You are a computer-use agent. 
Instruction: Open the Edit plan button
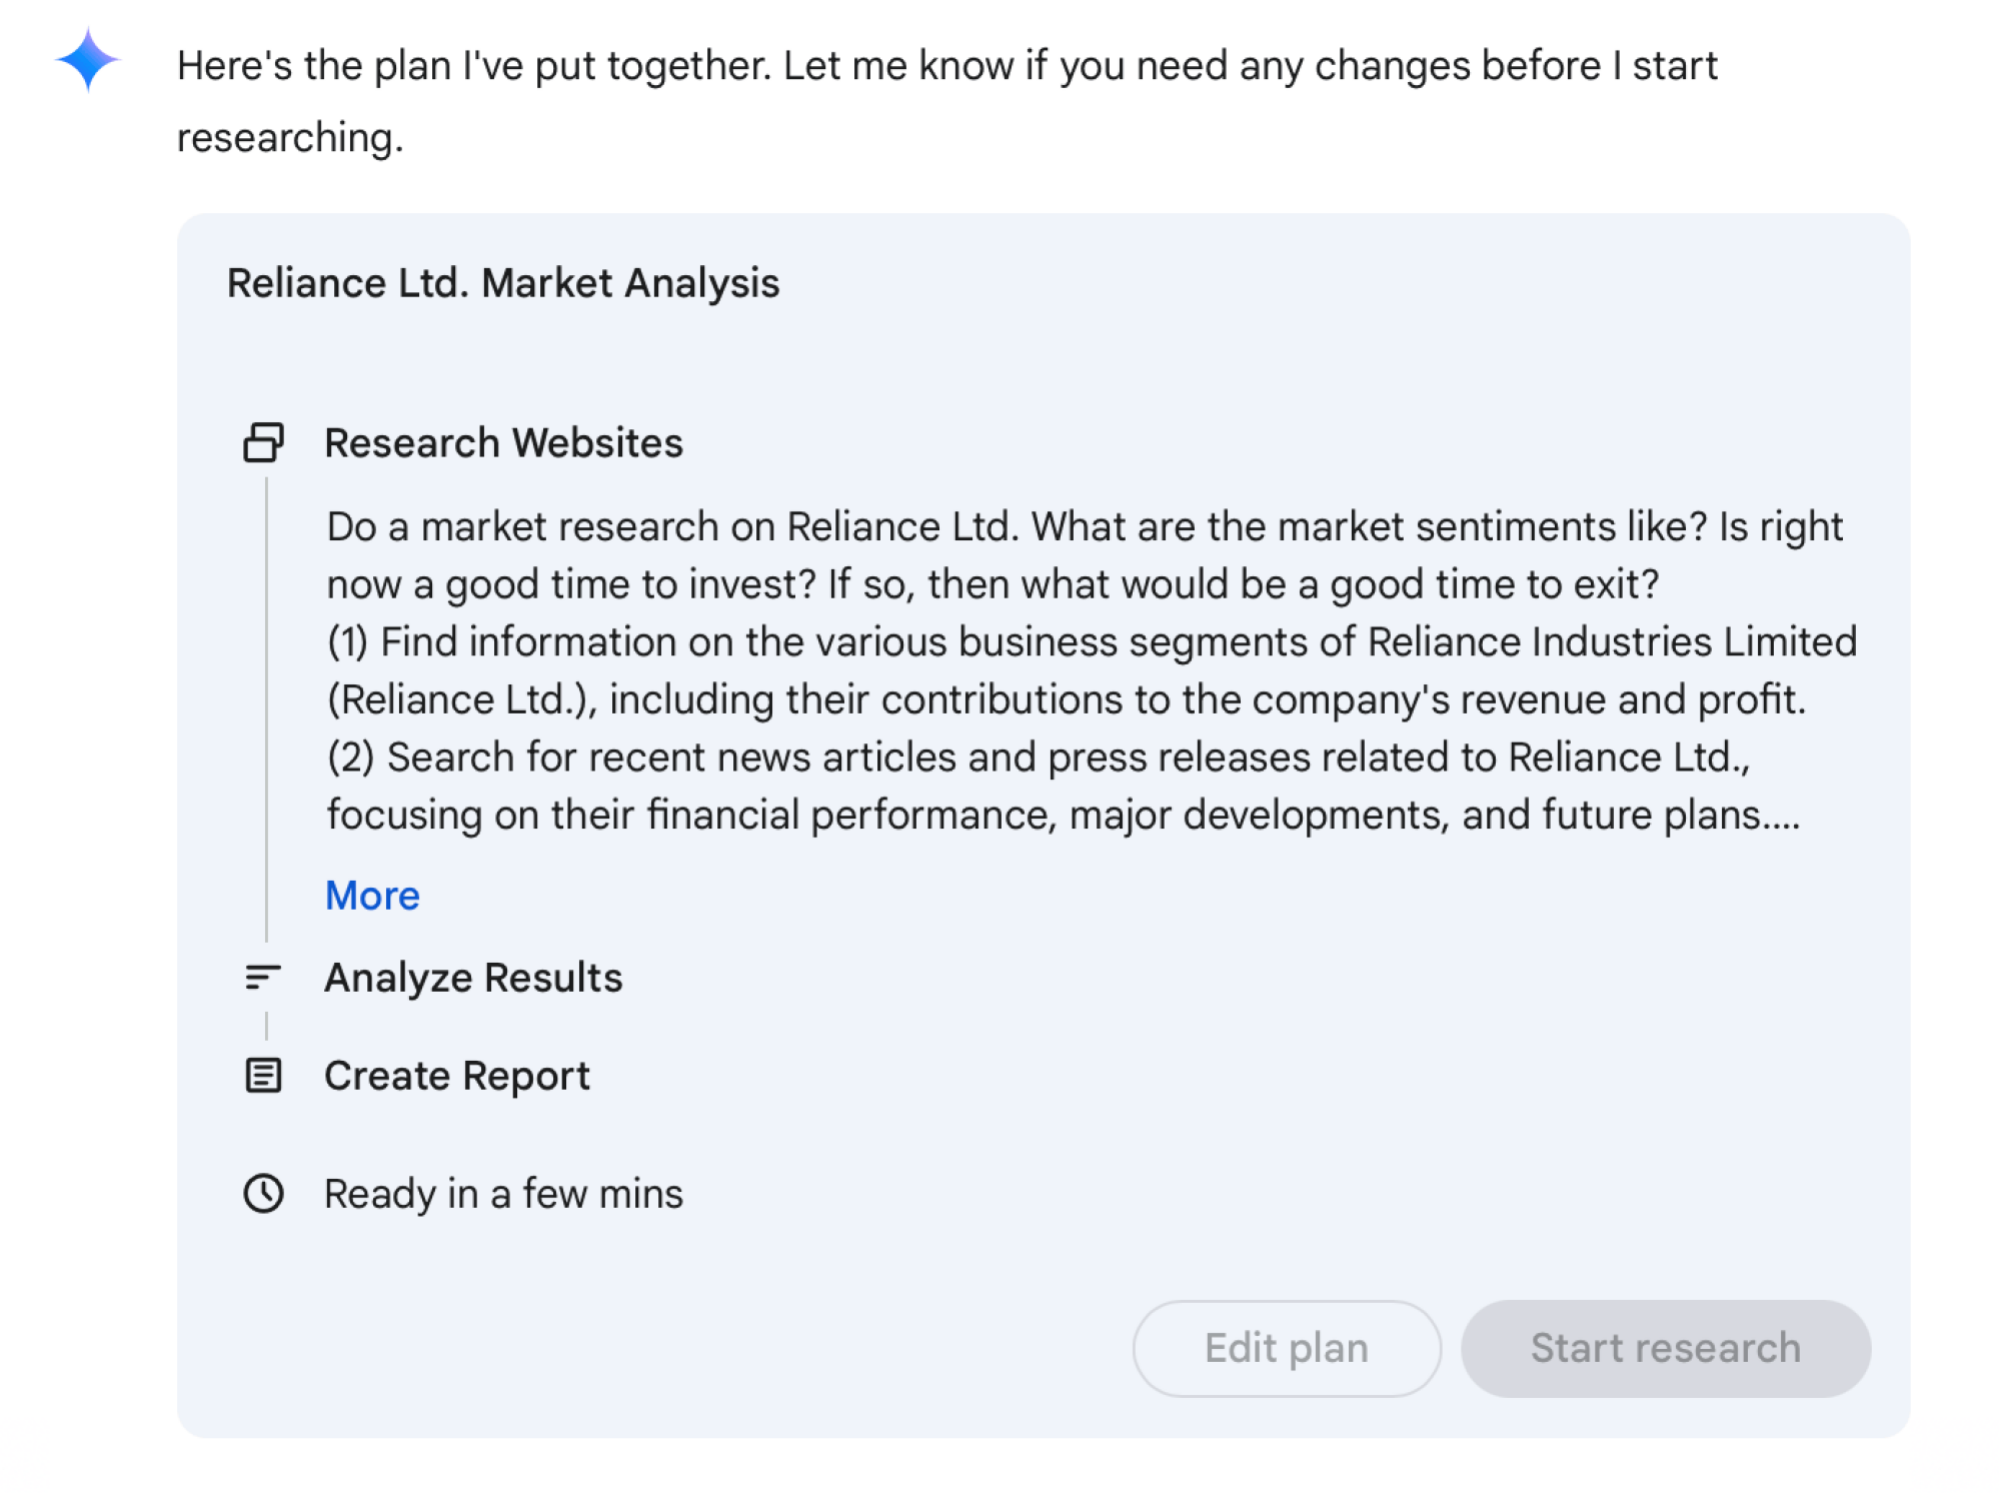[x=1287, y=1348]
